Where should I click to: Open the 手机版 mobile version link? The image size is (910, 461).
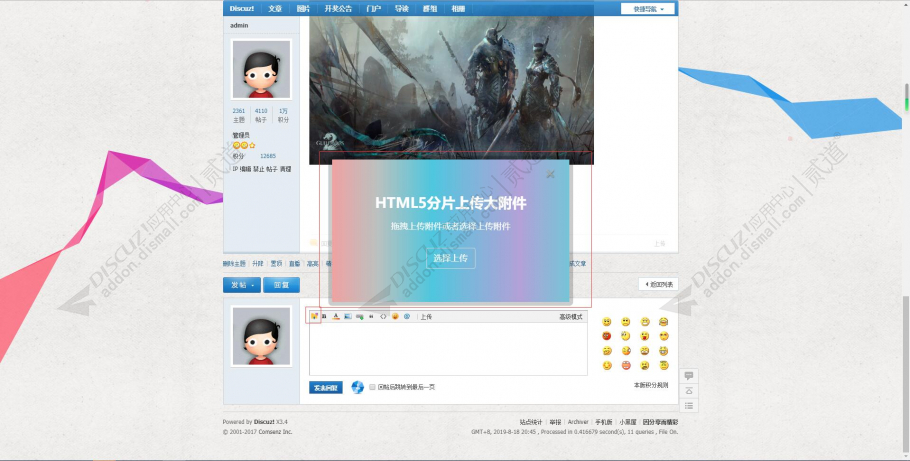[x=604, y=422]
